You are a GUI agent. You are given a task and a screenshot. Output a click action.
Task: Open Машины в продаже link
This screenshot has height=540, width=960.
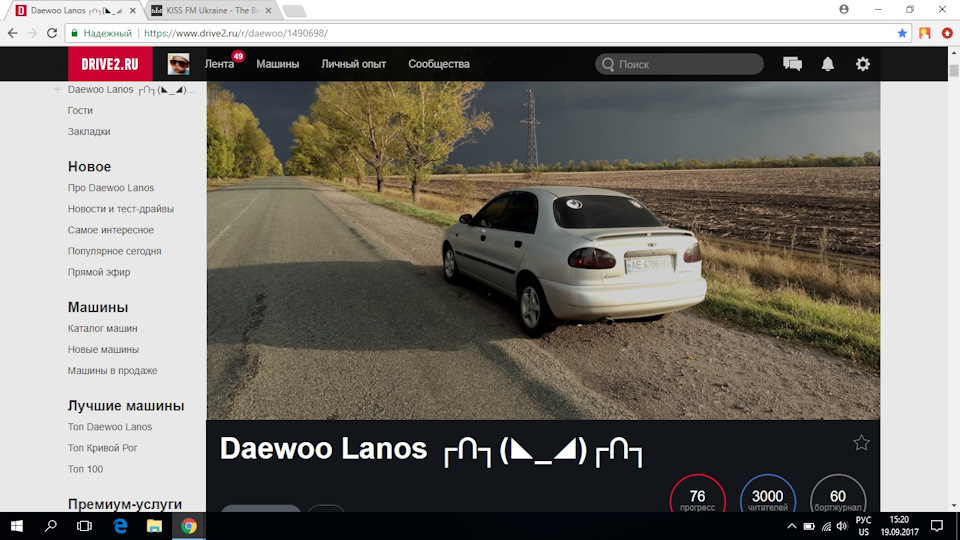[x=112, y=370]
